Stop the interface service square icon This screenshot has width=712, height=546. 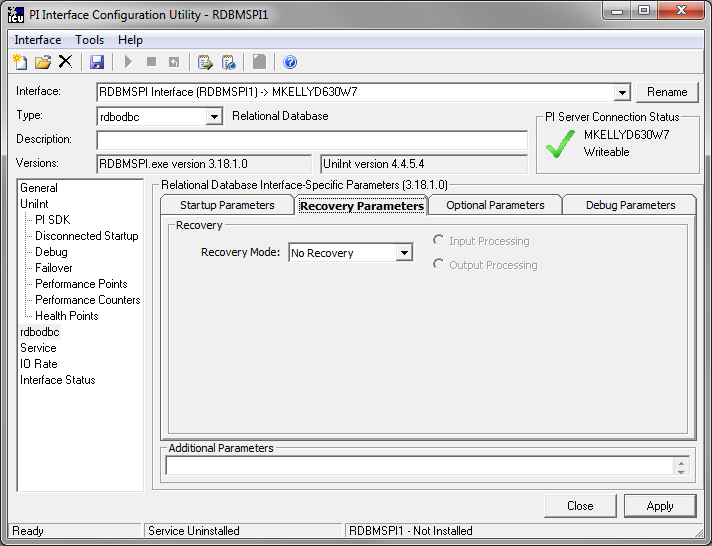click(151, 62)
